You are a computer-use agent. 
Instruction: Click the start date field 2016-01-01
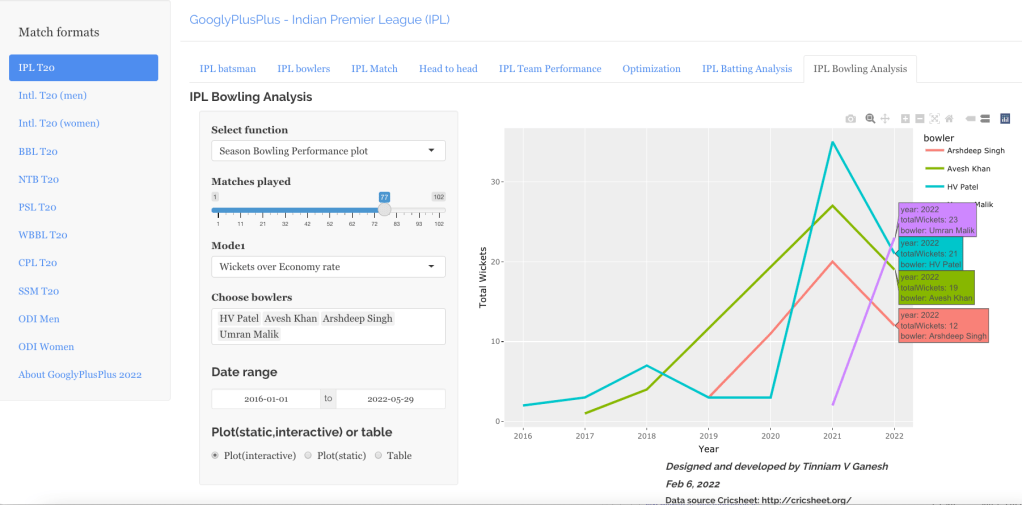(266, 399)
